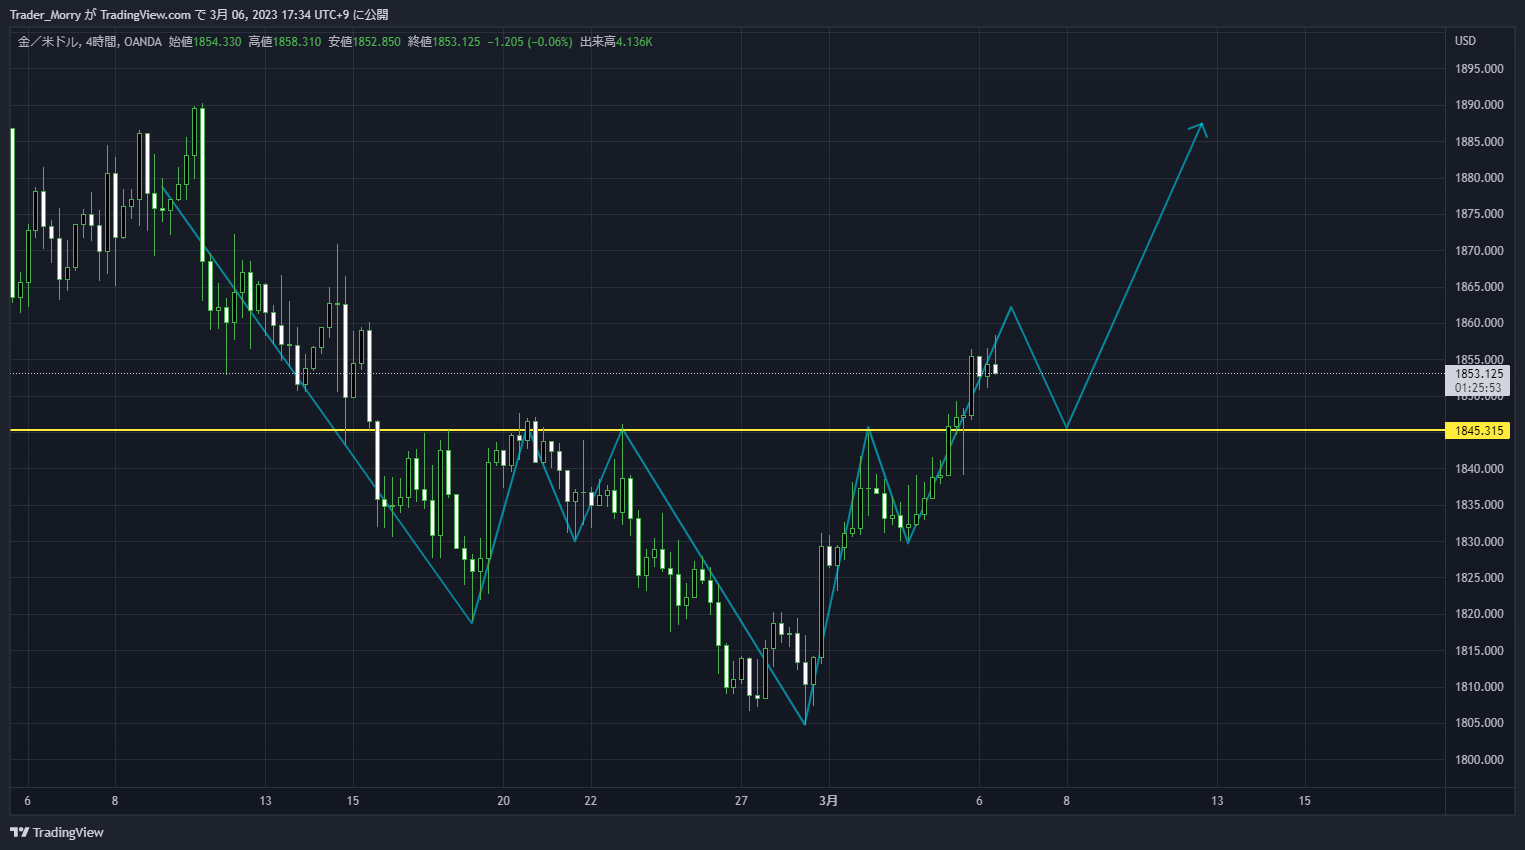Click the 1825.000 price axis label
Screen dimensions: 1525x850
[x=1479, y=578]
